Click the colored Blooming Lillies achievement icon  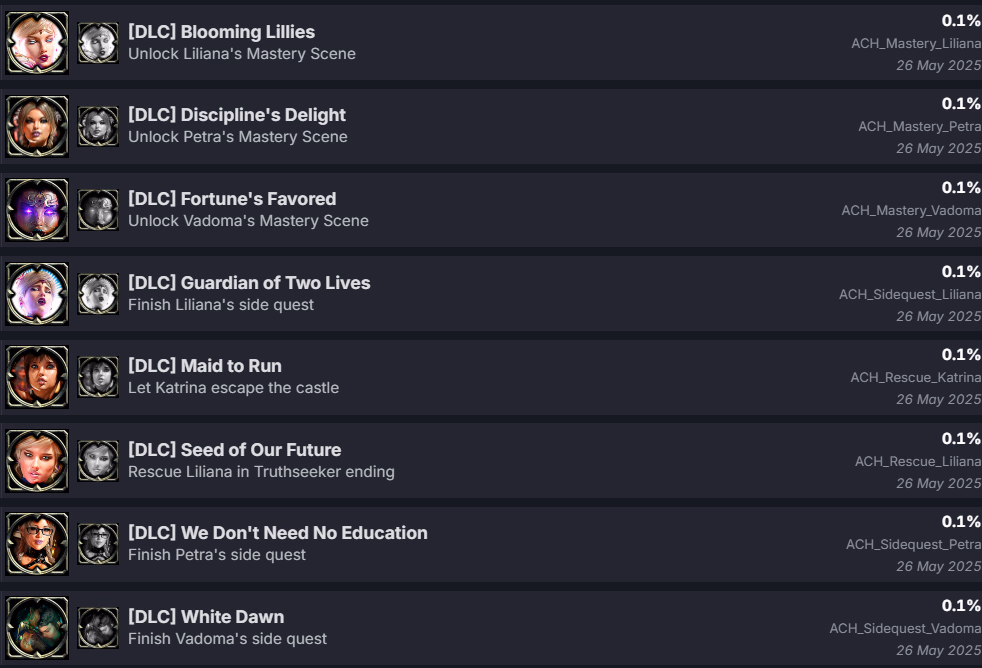point(37,43)
